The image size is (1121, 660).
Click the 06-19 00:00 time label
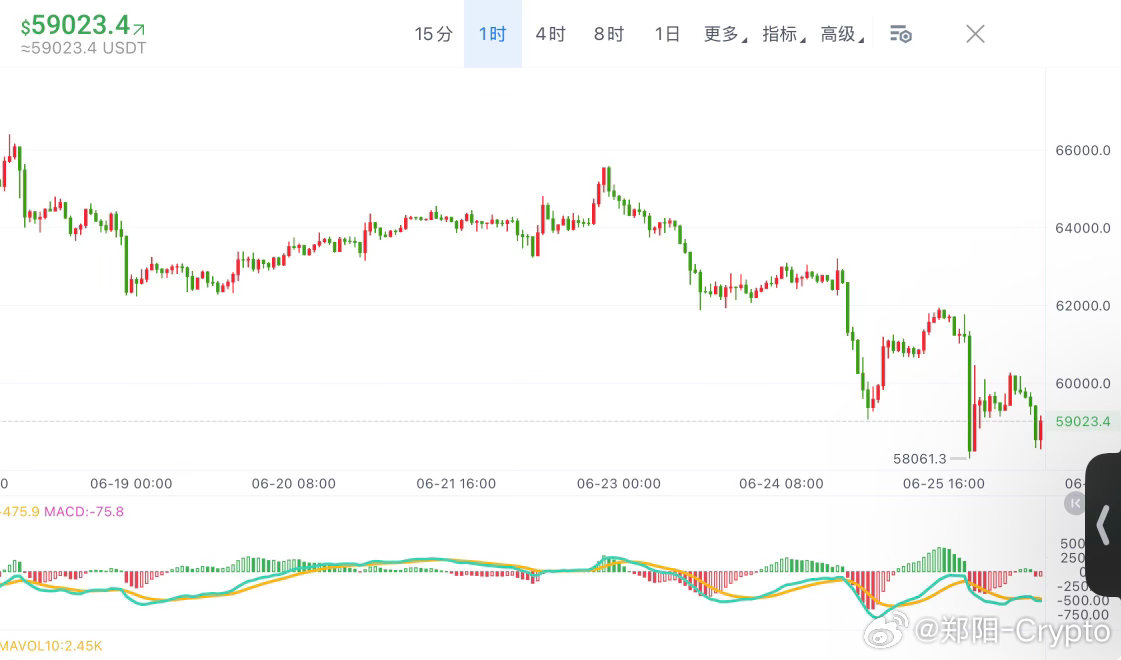[131, 483]
